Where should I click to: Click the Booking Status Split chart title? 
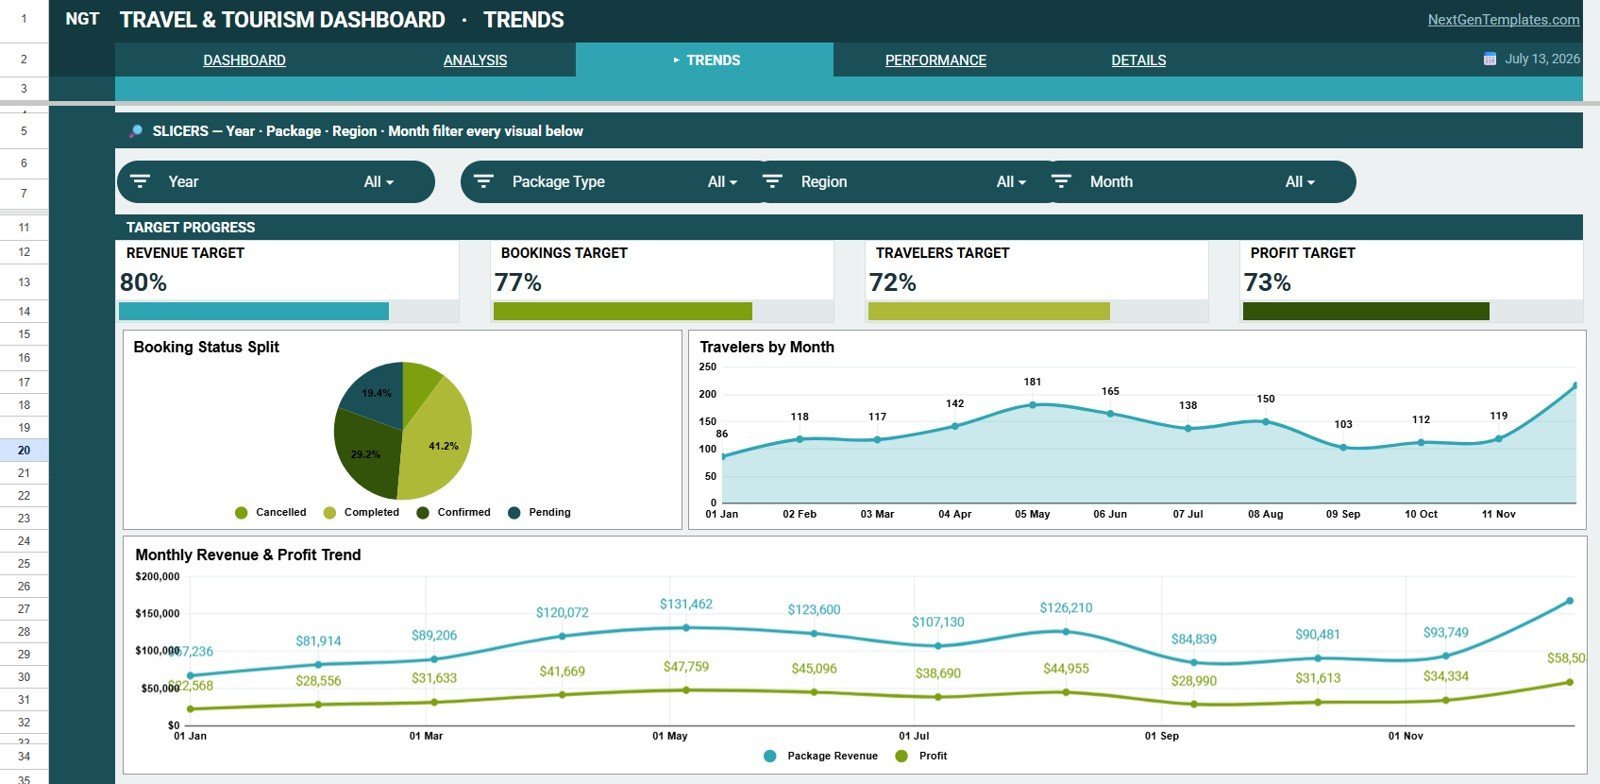[206, 347]
